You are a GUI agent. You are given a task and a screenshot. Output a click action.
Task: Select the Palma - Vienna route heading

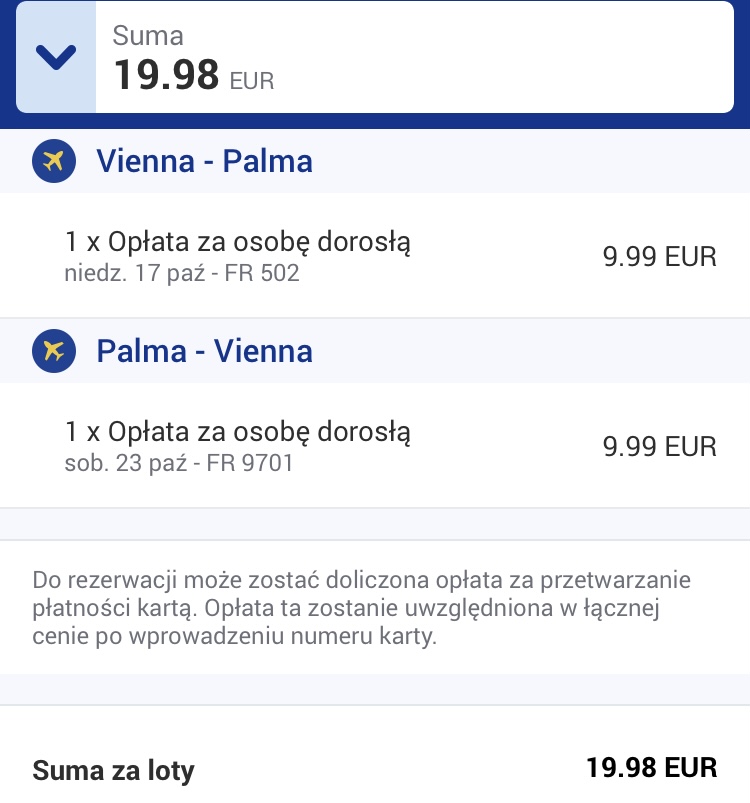point(204,351)
